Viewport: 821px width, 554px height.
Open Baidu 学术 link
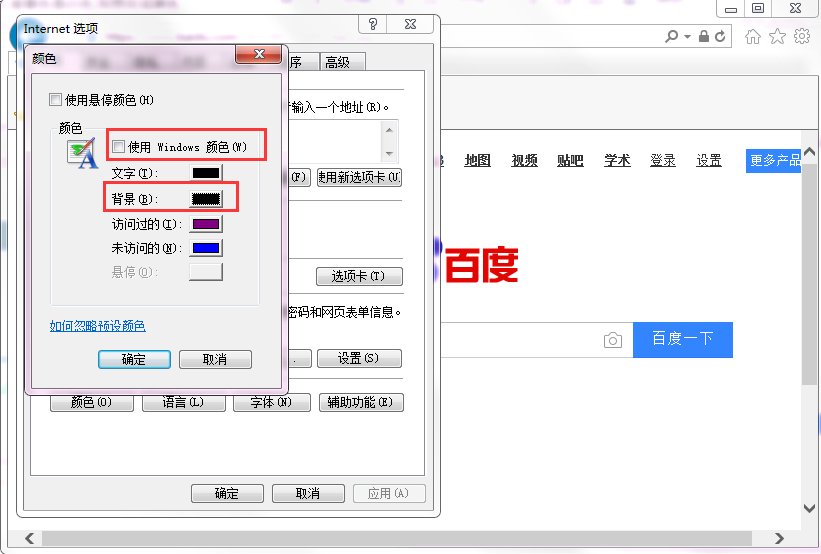pyautogui.click(x=617, y=160)
